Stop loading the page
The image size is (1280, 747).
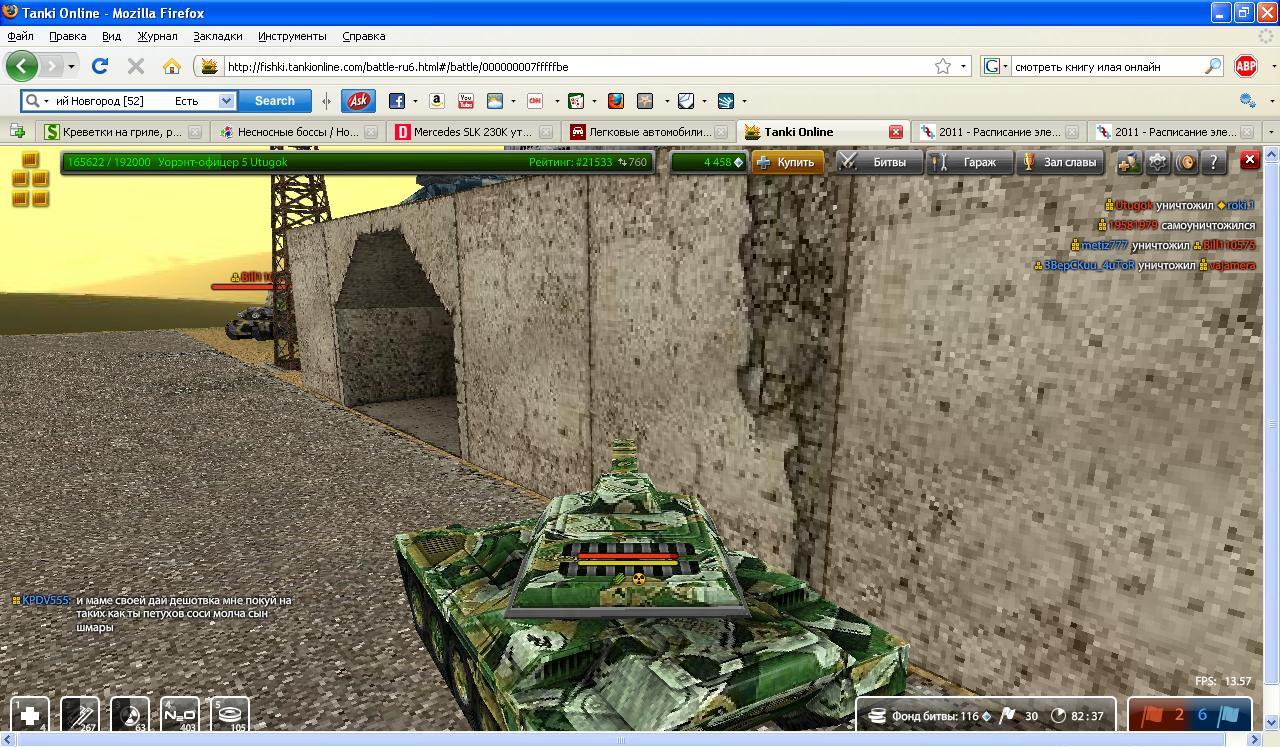point(136,66)
